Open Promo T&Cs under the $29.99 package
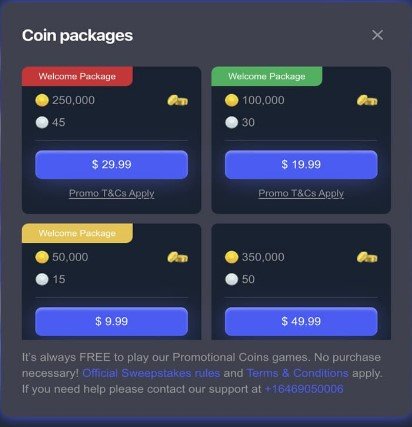412x427 pixels. (111, 193)
